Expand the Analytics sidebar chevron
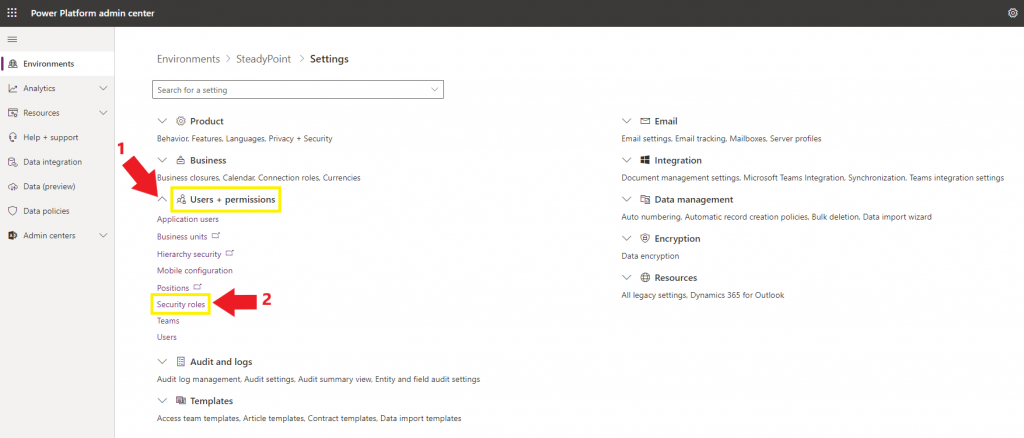1024x438 pixels. [103, 88]
